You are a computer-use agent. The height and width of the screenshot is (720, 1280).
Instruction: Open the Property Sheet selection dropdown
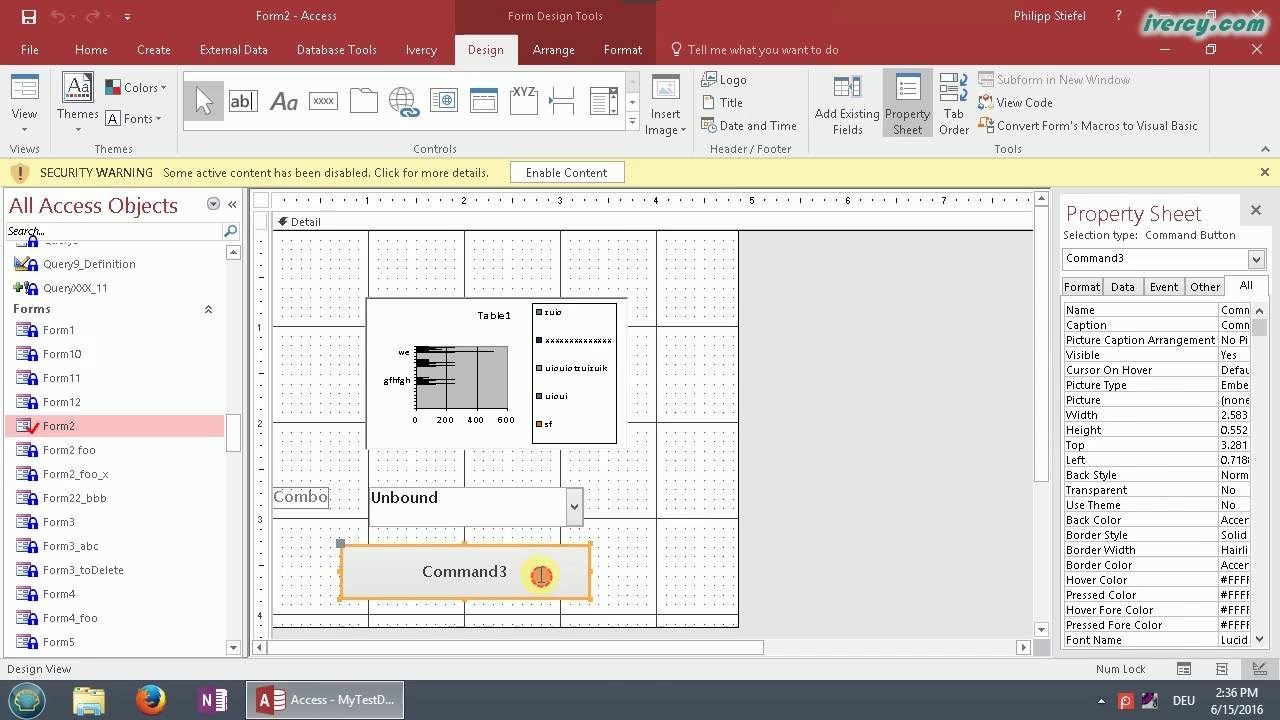point(1256,259)
